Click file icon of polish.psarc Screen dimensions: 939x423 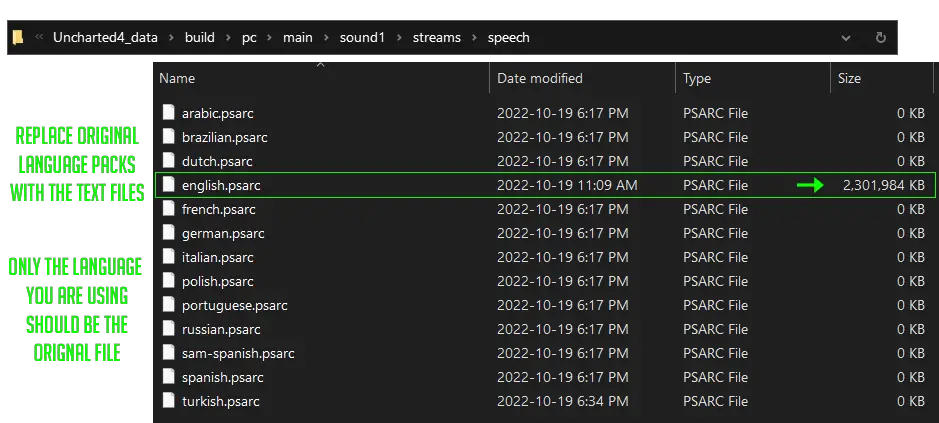tap(169, 281)
